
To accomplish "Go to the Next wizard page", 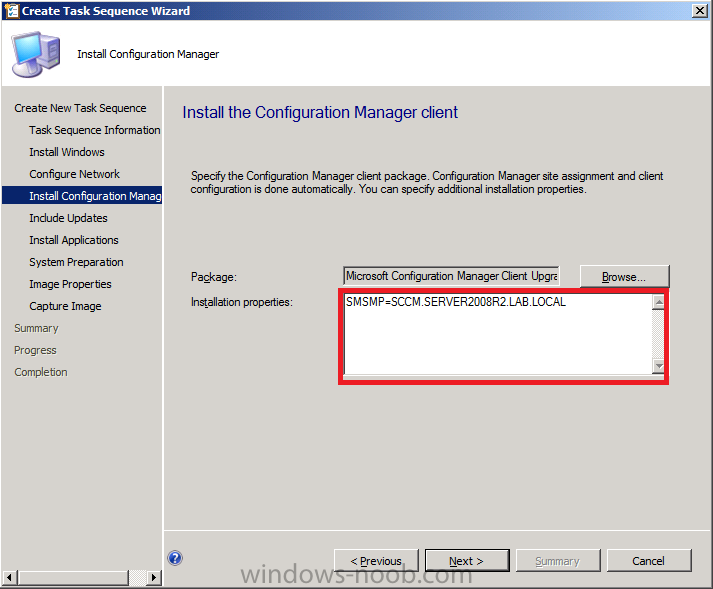I will click(467, 561).
